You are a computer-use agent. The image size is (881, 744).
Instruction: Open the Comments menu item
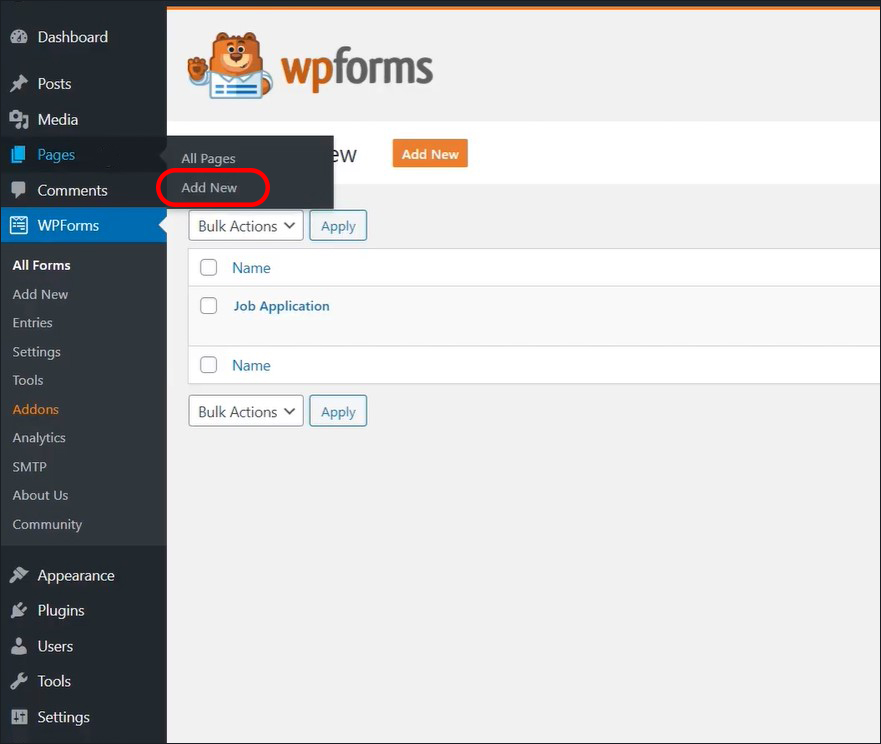pyautogui.click(x=72, y=190)
